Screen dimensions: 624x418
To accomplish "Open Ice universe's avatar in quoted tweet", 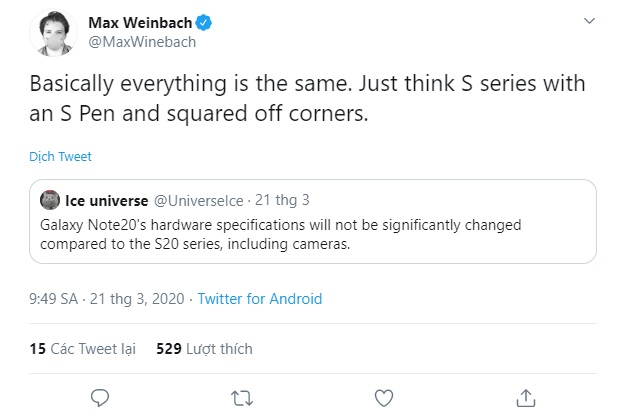I will coord(50,200).
